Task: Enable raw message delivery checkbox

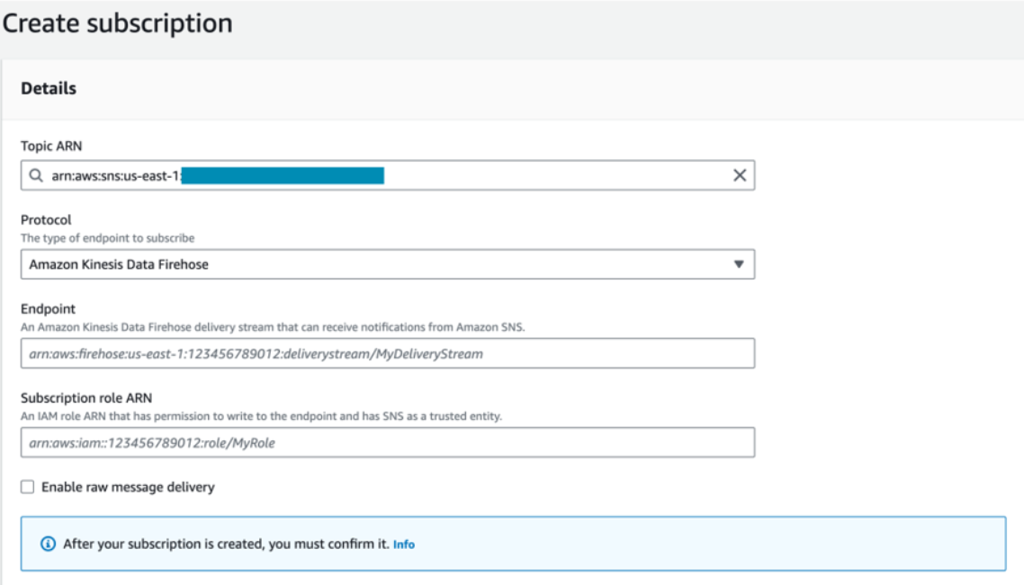Action: pyautogui.click(x=28, y=487)
